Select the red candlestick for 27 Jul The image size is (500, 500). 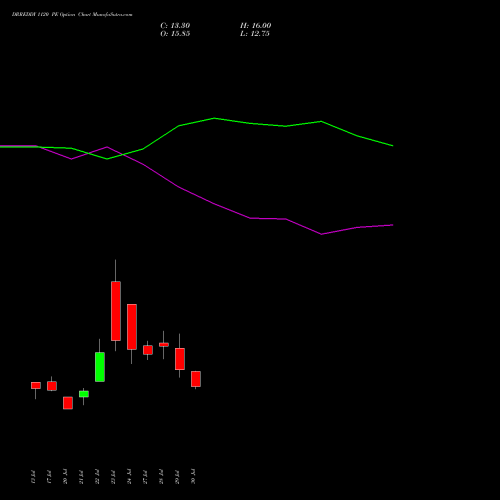(x=148, y=350)
